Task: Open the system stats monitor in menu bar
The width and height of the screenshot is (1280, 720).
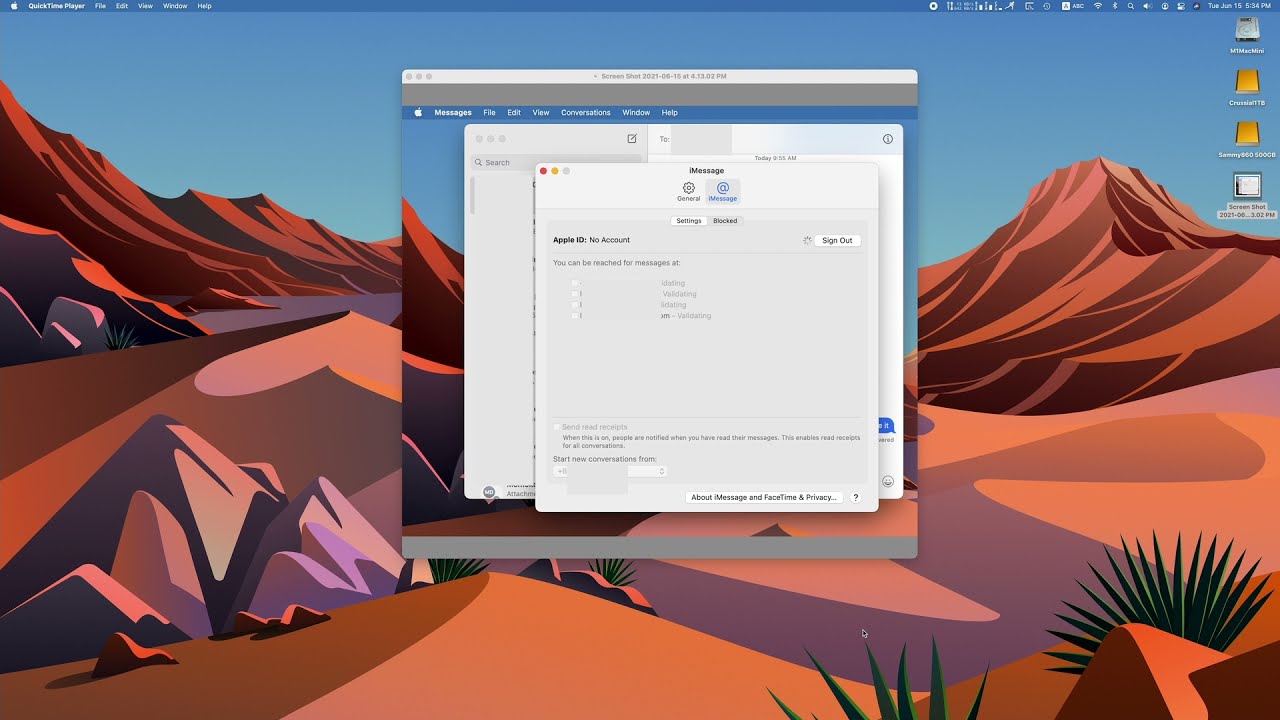Action: tap(974, 6)
